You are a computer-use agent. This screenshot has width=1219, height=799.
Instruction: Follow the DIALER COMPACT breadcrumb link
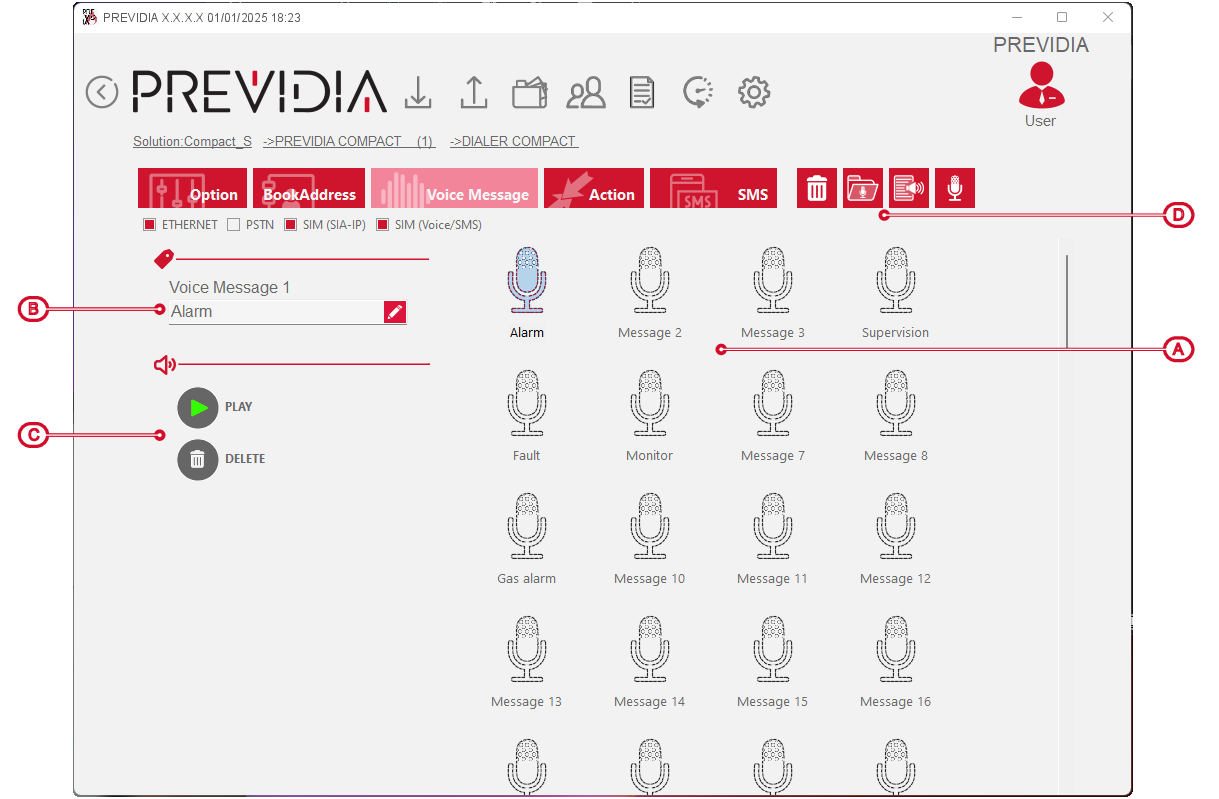click(x=514, y=141)
